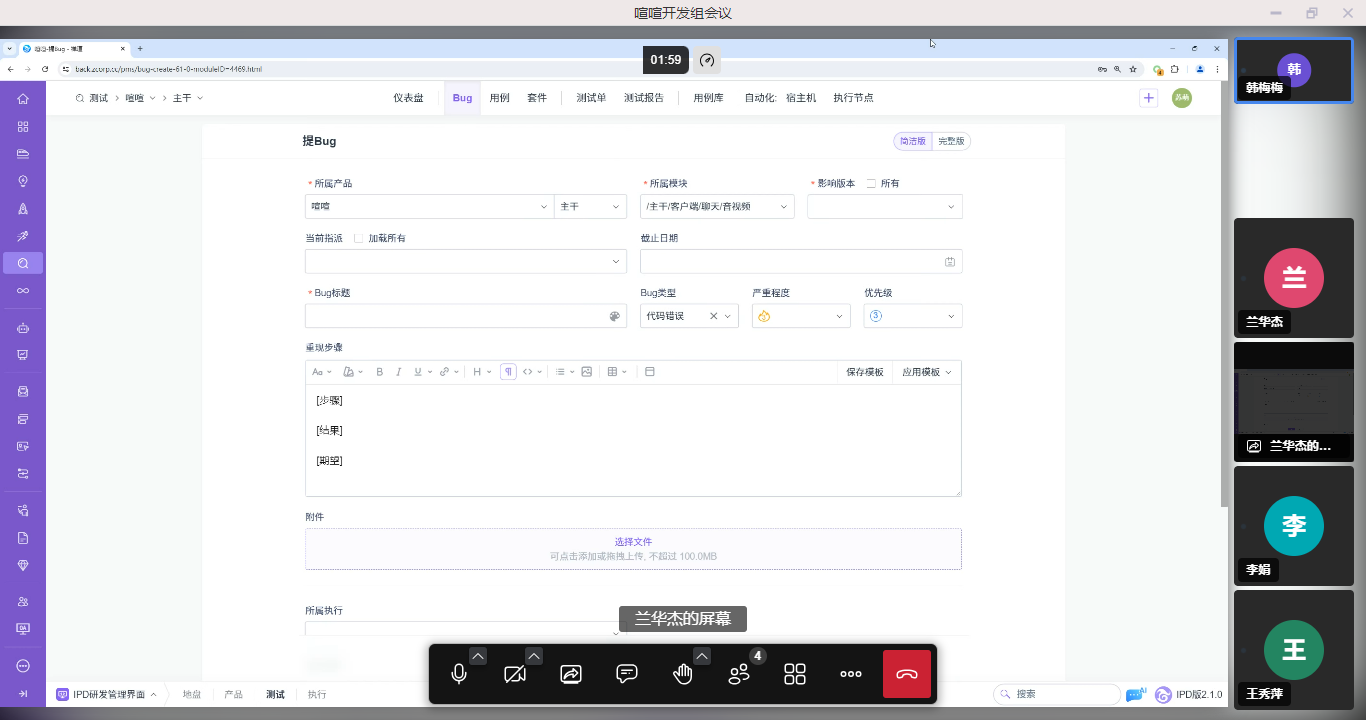Turn on camera in meeting toolbar
Image resolution: width=1366 pixels, height=720 pixels.
515,674
